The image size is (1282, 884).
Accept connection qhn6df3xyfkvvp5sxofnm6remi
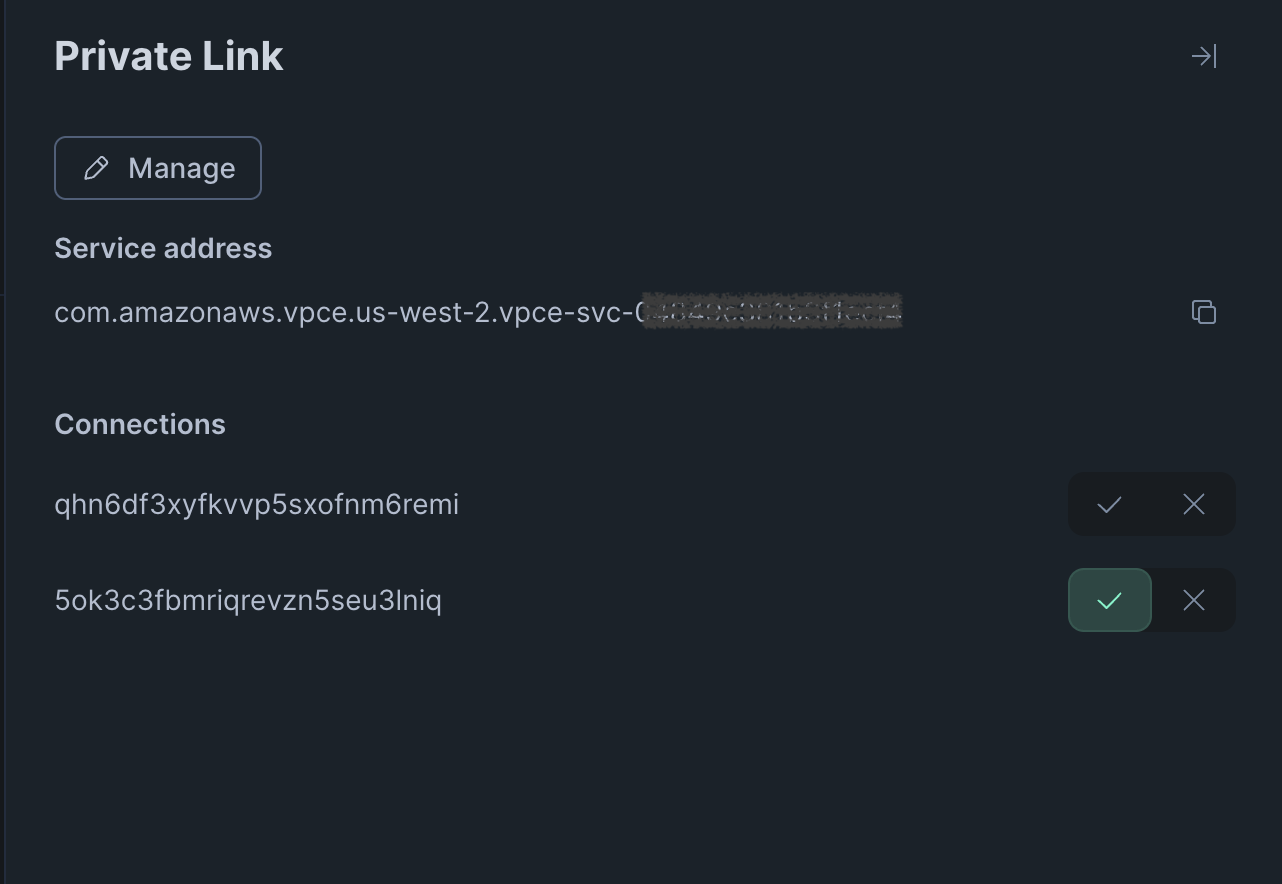pos(1109,505)
